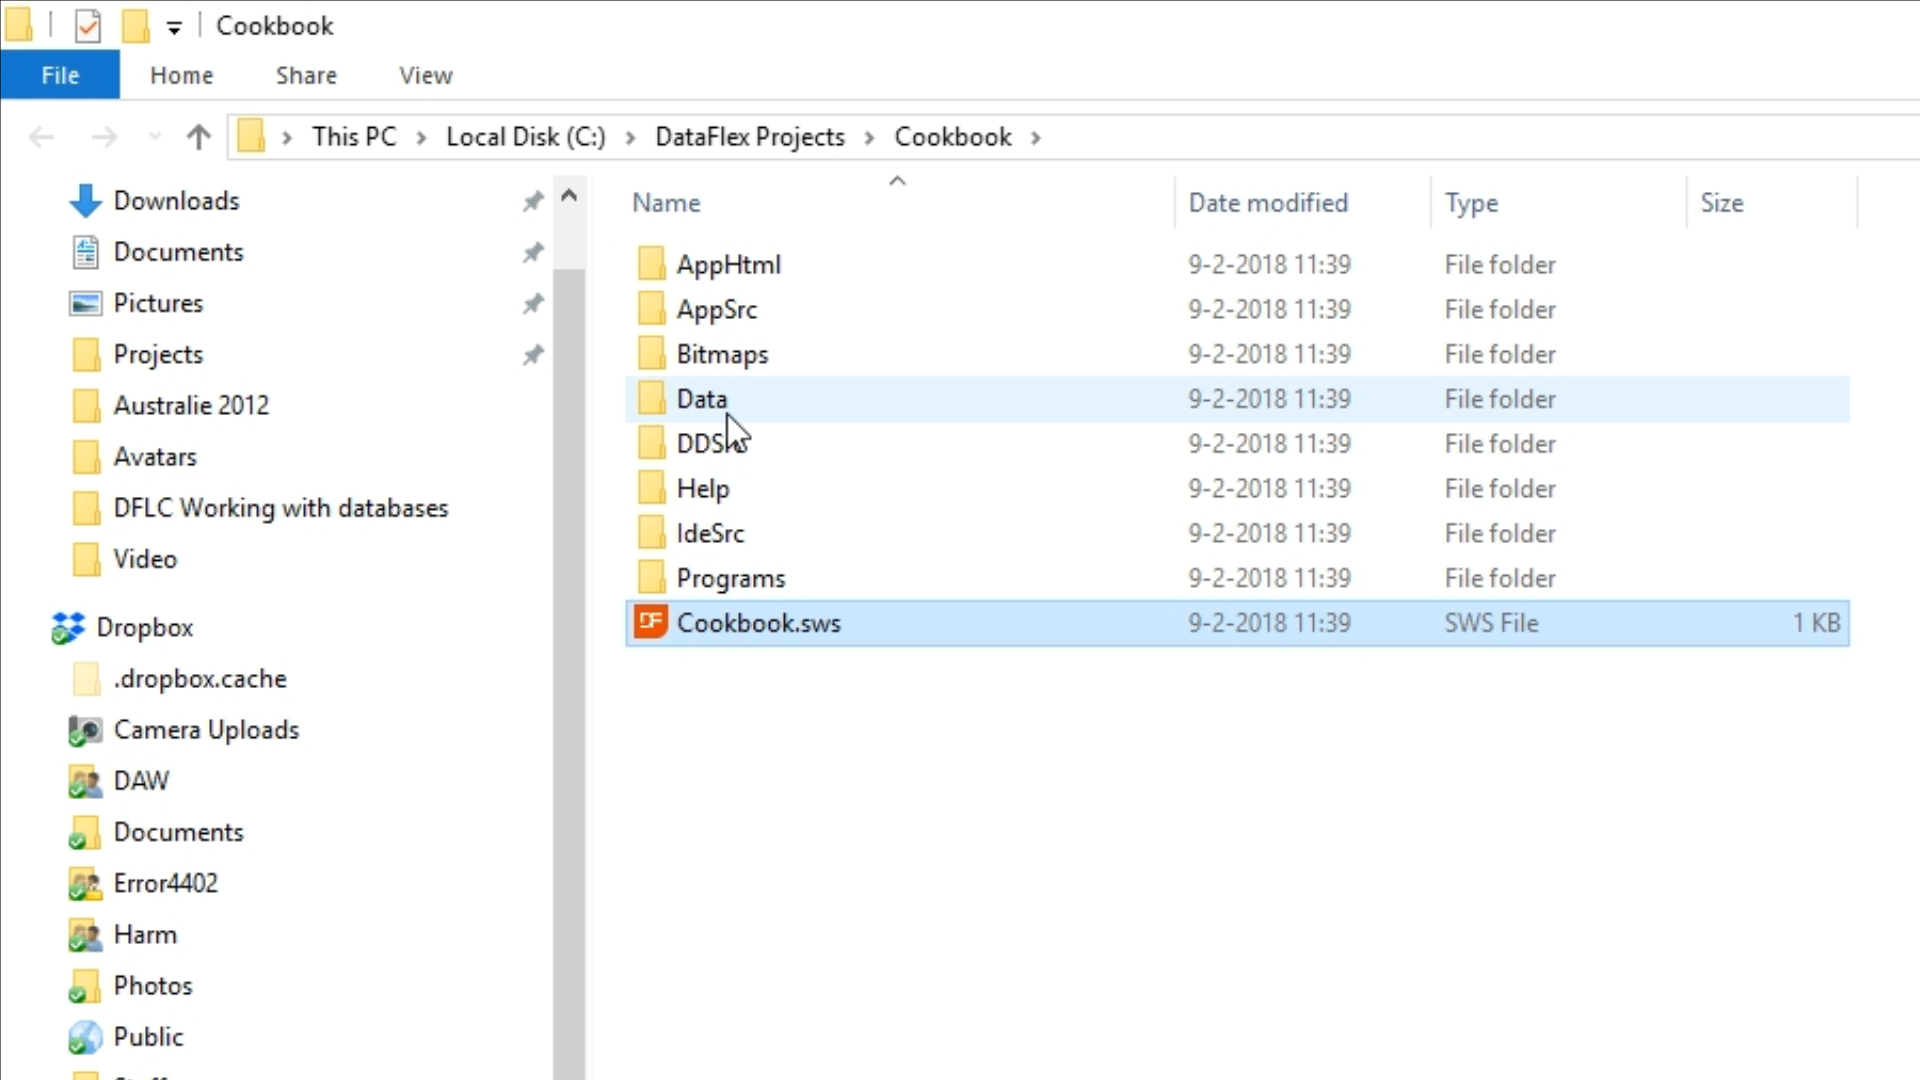Switch to the View ribbon tab
This screenshot has height=1080, width=1920.
coord(425,76)
